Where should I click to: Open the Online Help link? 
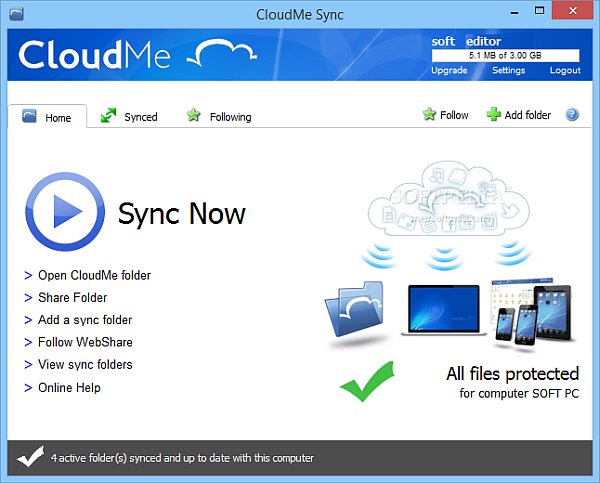[69, 388]
